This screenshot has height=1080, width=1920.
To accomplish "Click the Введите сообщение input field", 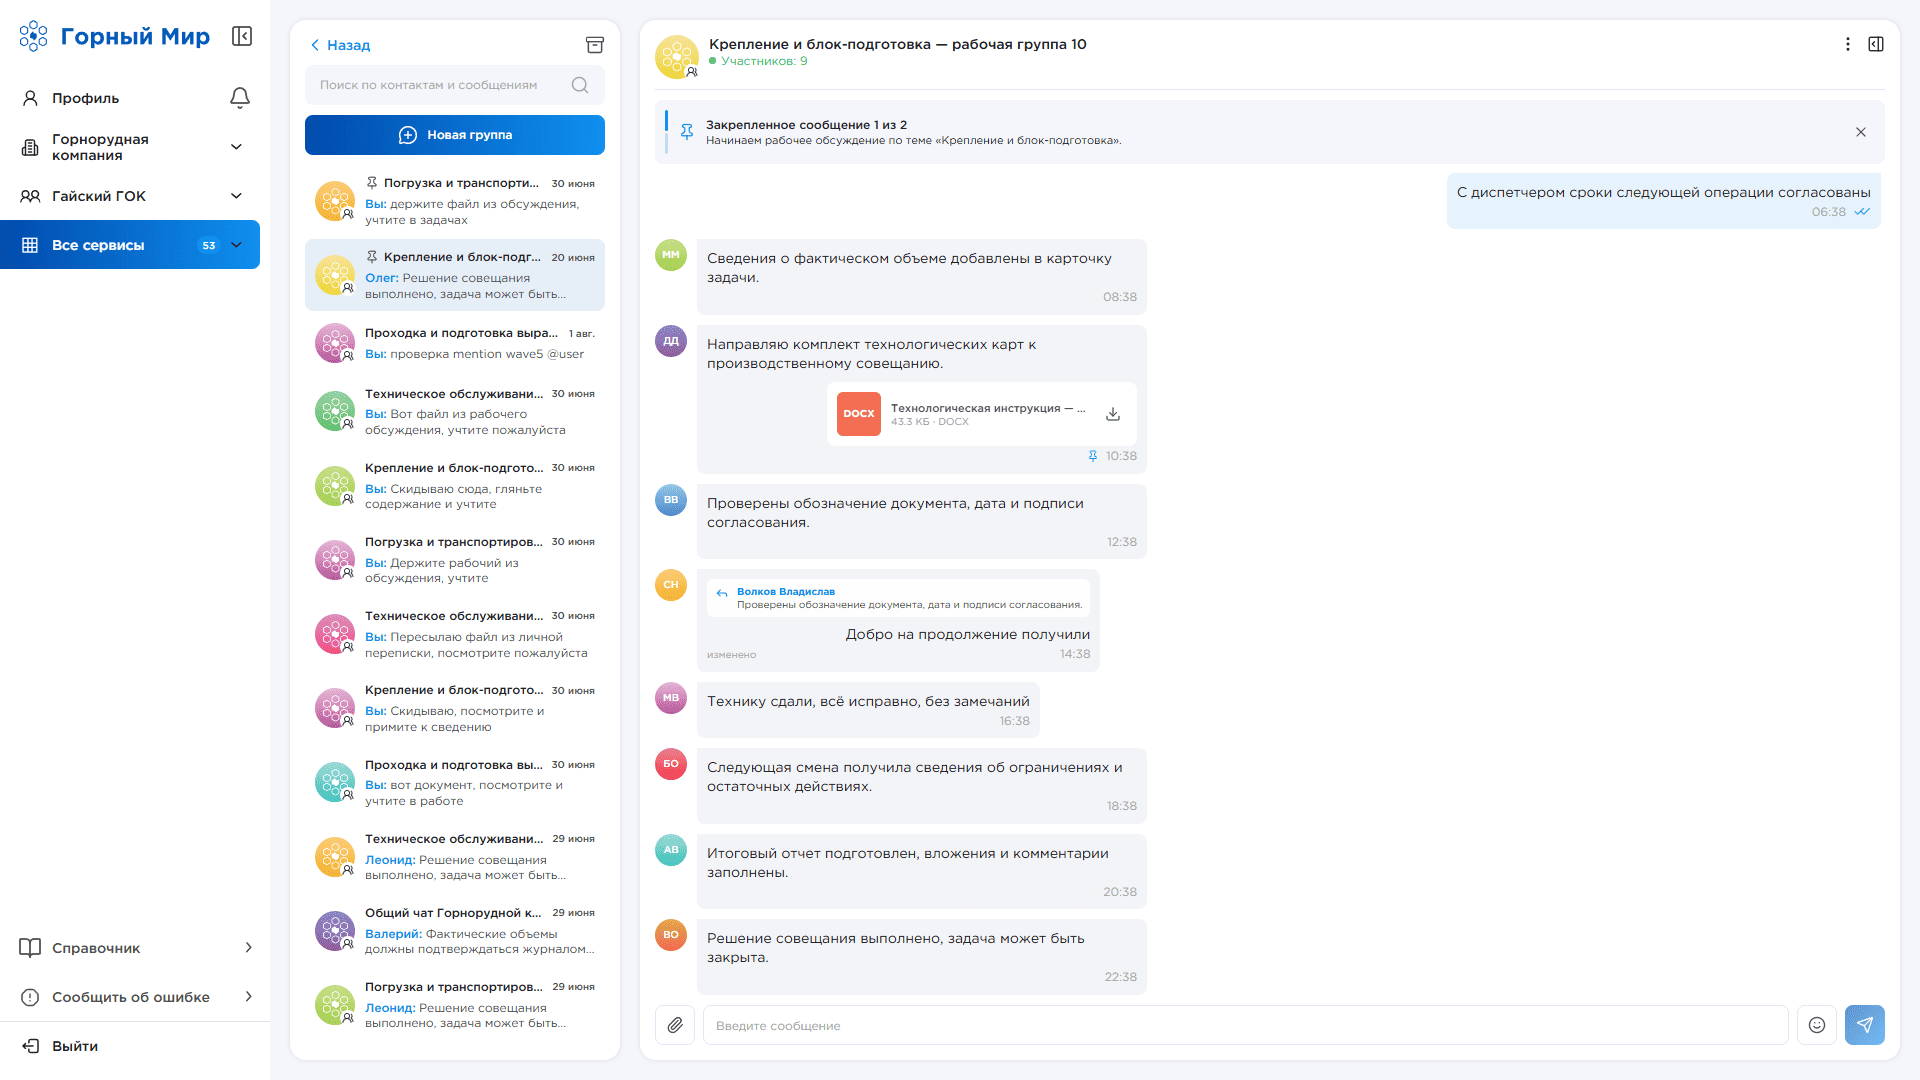I will click(x=1245, y=1025).
